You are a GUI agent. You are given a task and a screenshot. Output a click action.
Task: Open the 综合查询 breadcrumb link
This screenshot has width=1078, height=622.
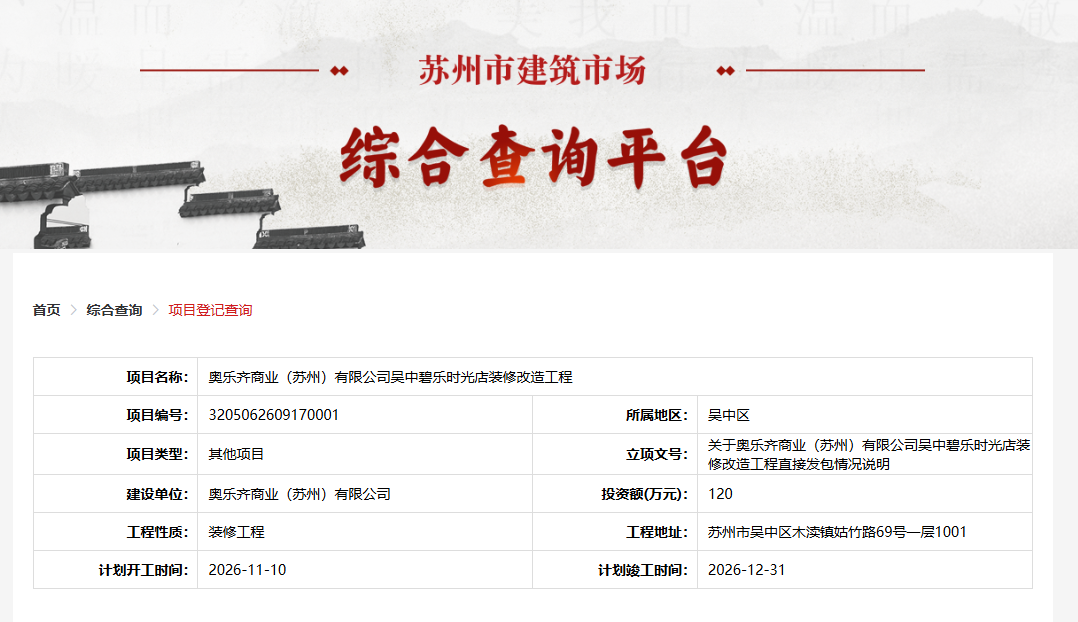114,310
